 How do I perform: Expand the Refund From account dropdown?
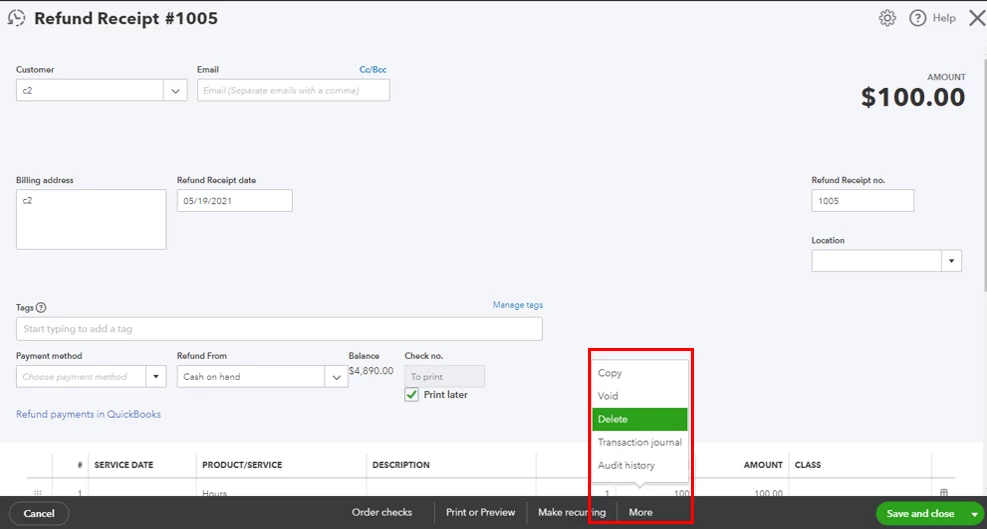pyautogui.click(x=336, y=377)
